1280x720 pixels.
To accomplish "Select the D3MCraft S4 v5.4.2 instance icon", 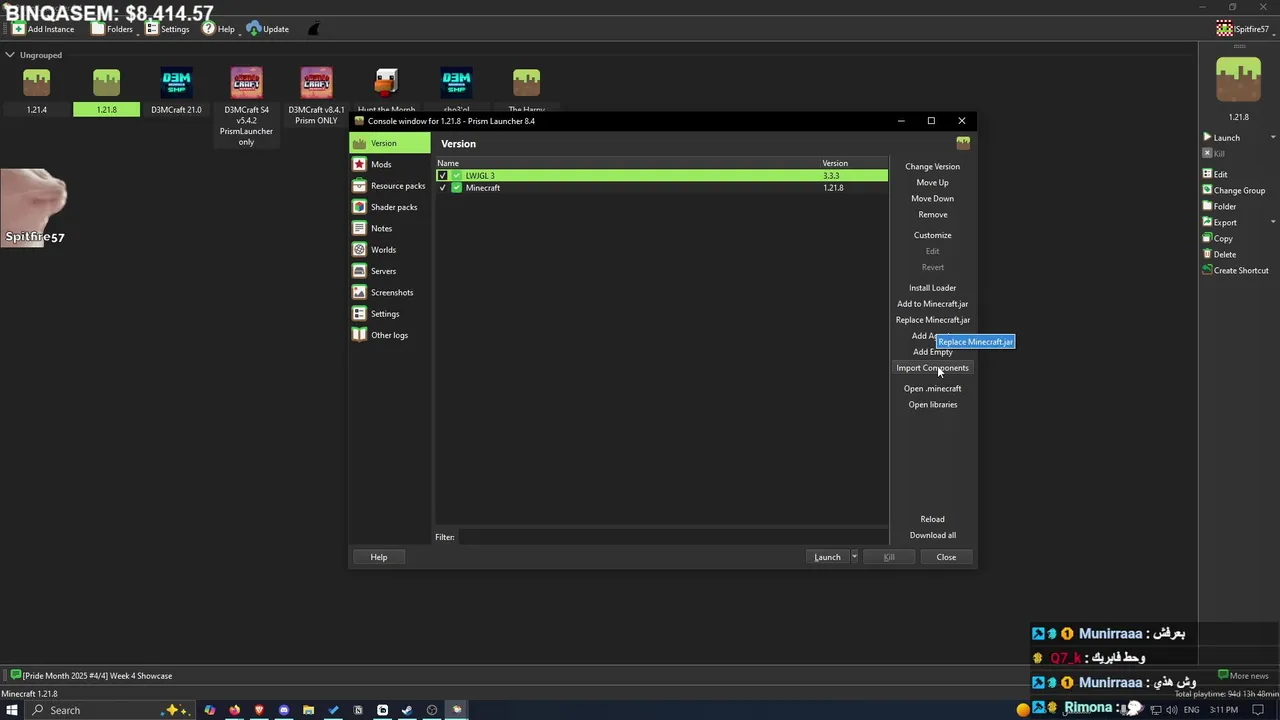I will pos(246,84).
